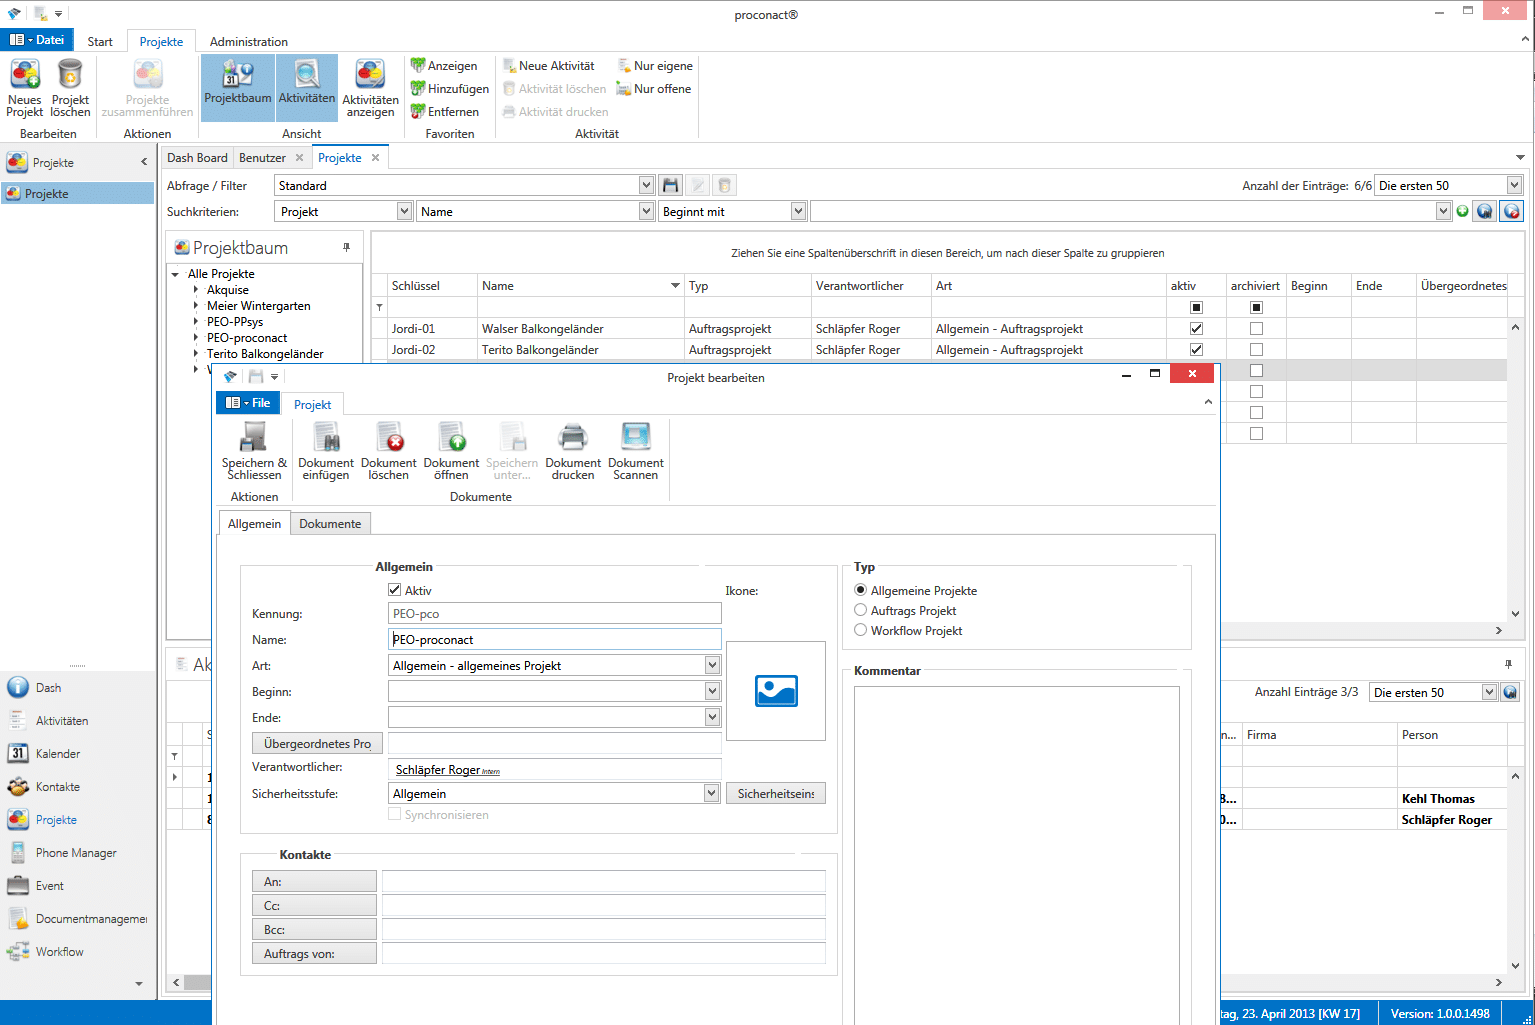
Task: Click Aktivitäten anzeigen icon
Action: click(x=370, y=88)
